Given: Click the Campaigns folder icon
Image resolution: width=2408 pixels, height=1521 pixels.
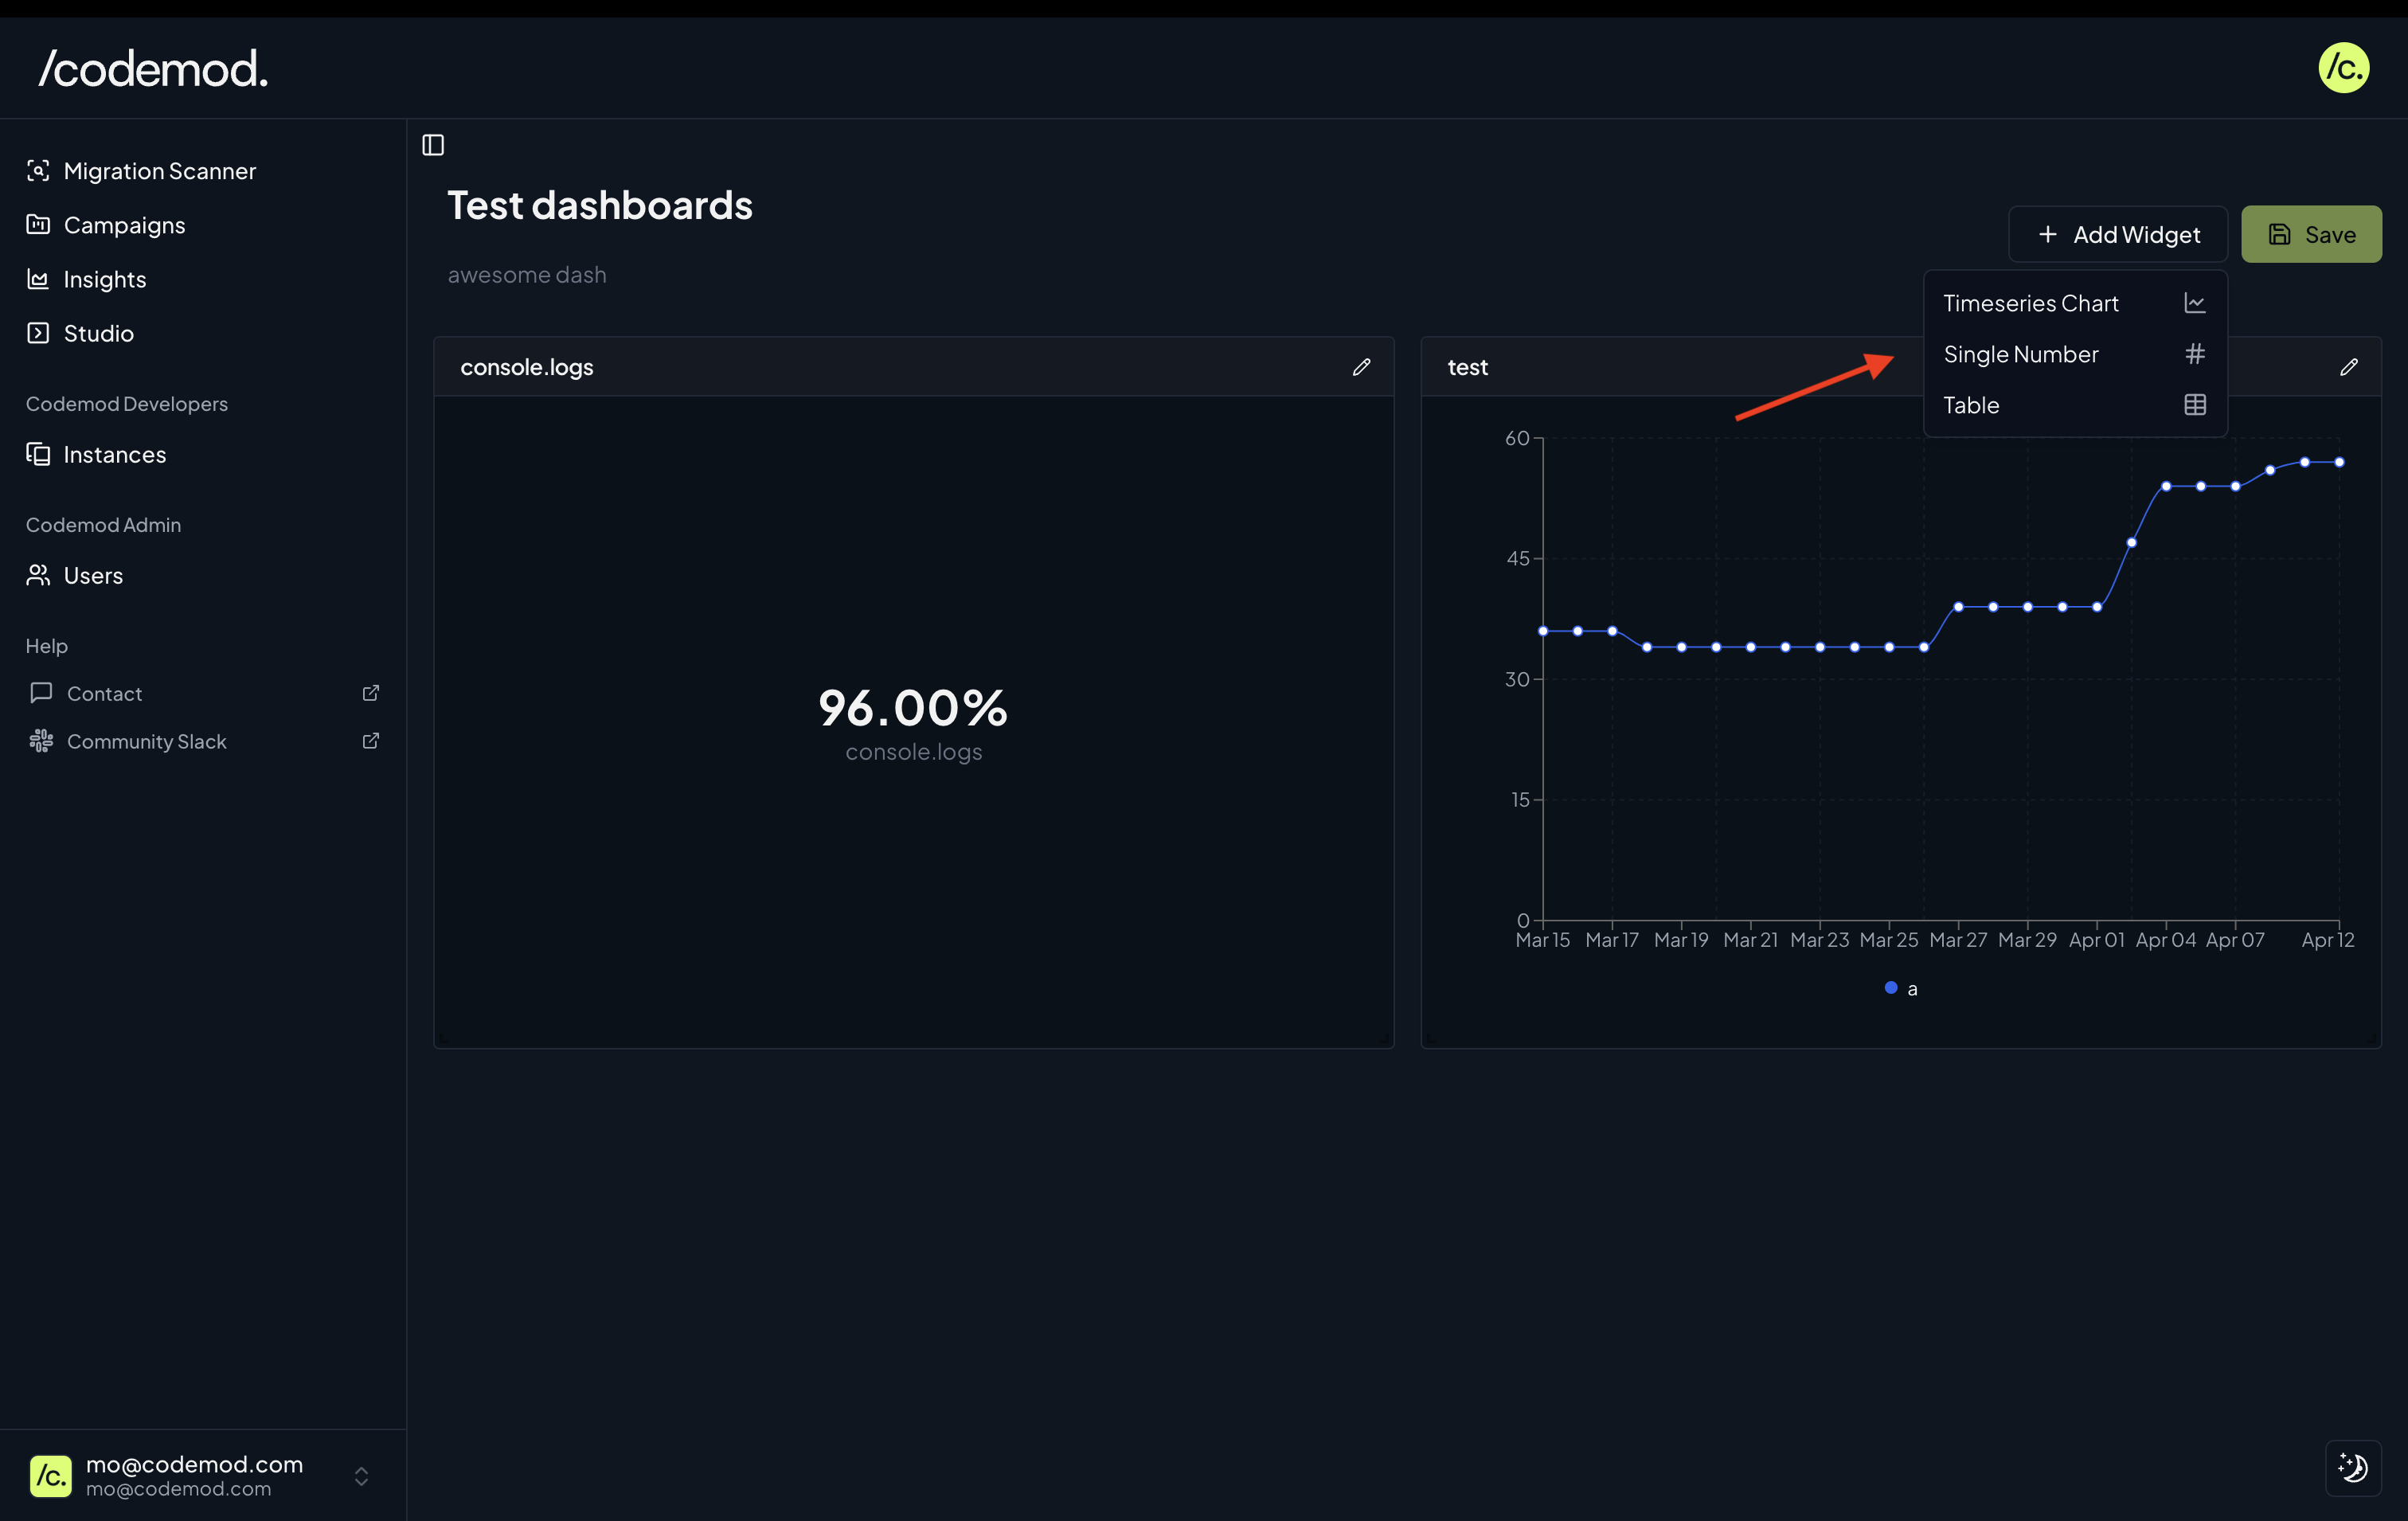Looking at the screenshot, I should pos(38,225).
